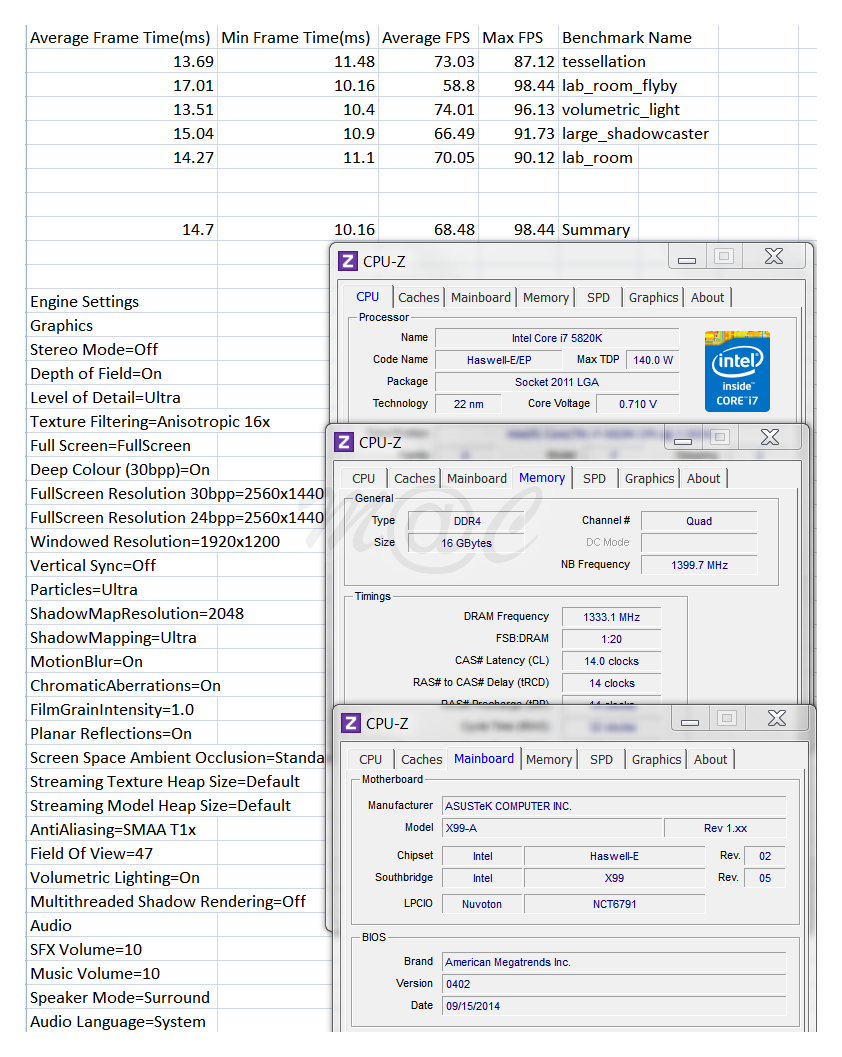Screen dimensions: 842x1057
Task: Open Memory tab in Mainboard window
Action: tap(549, 759)
